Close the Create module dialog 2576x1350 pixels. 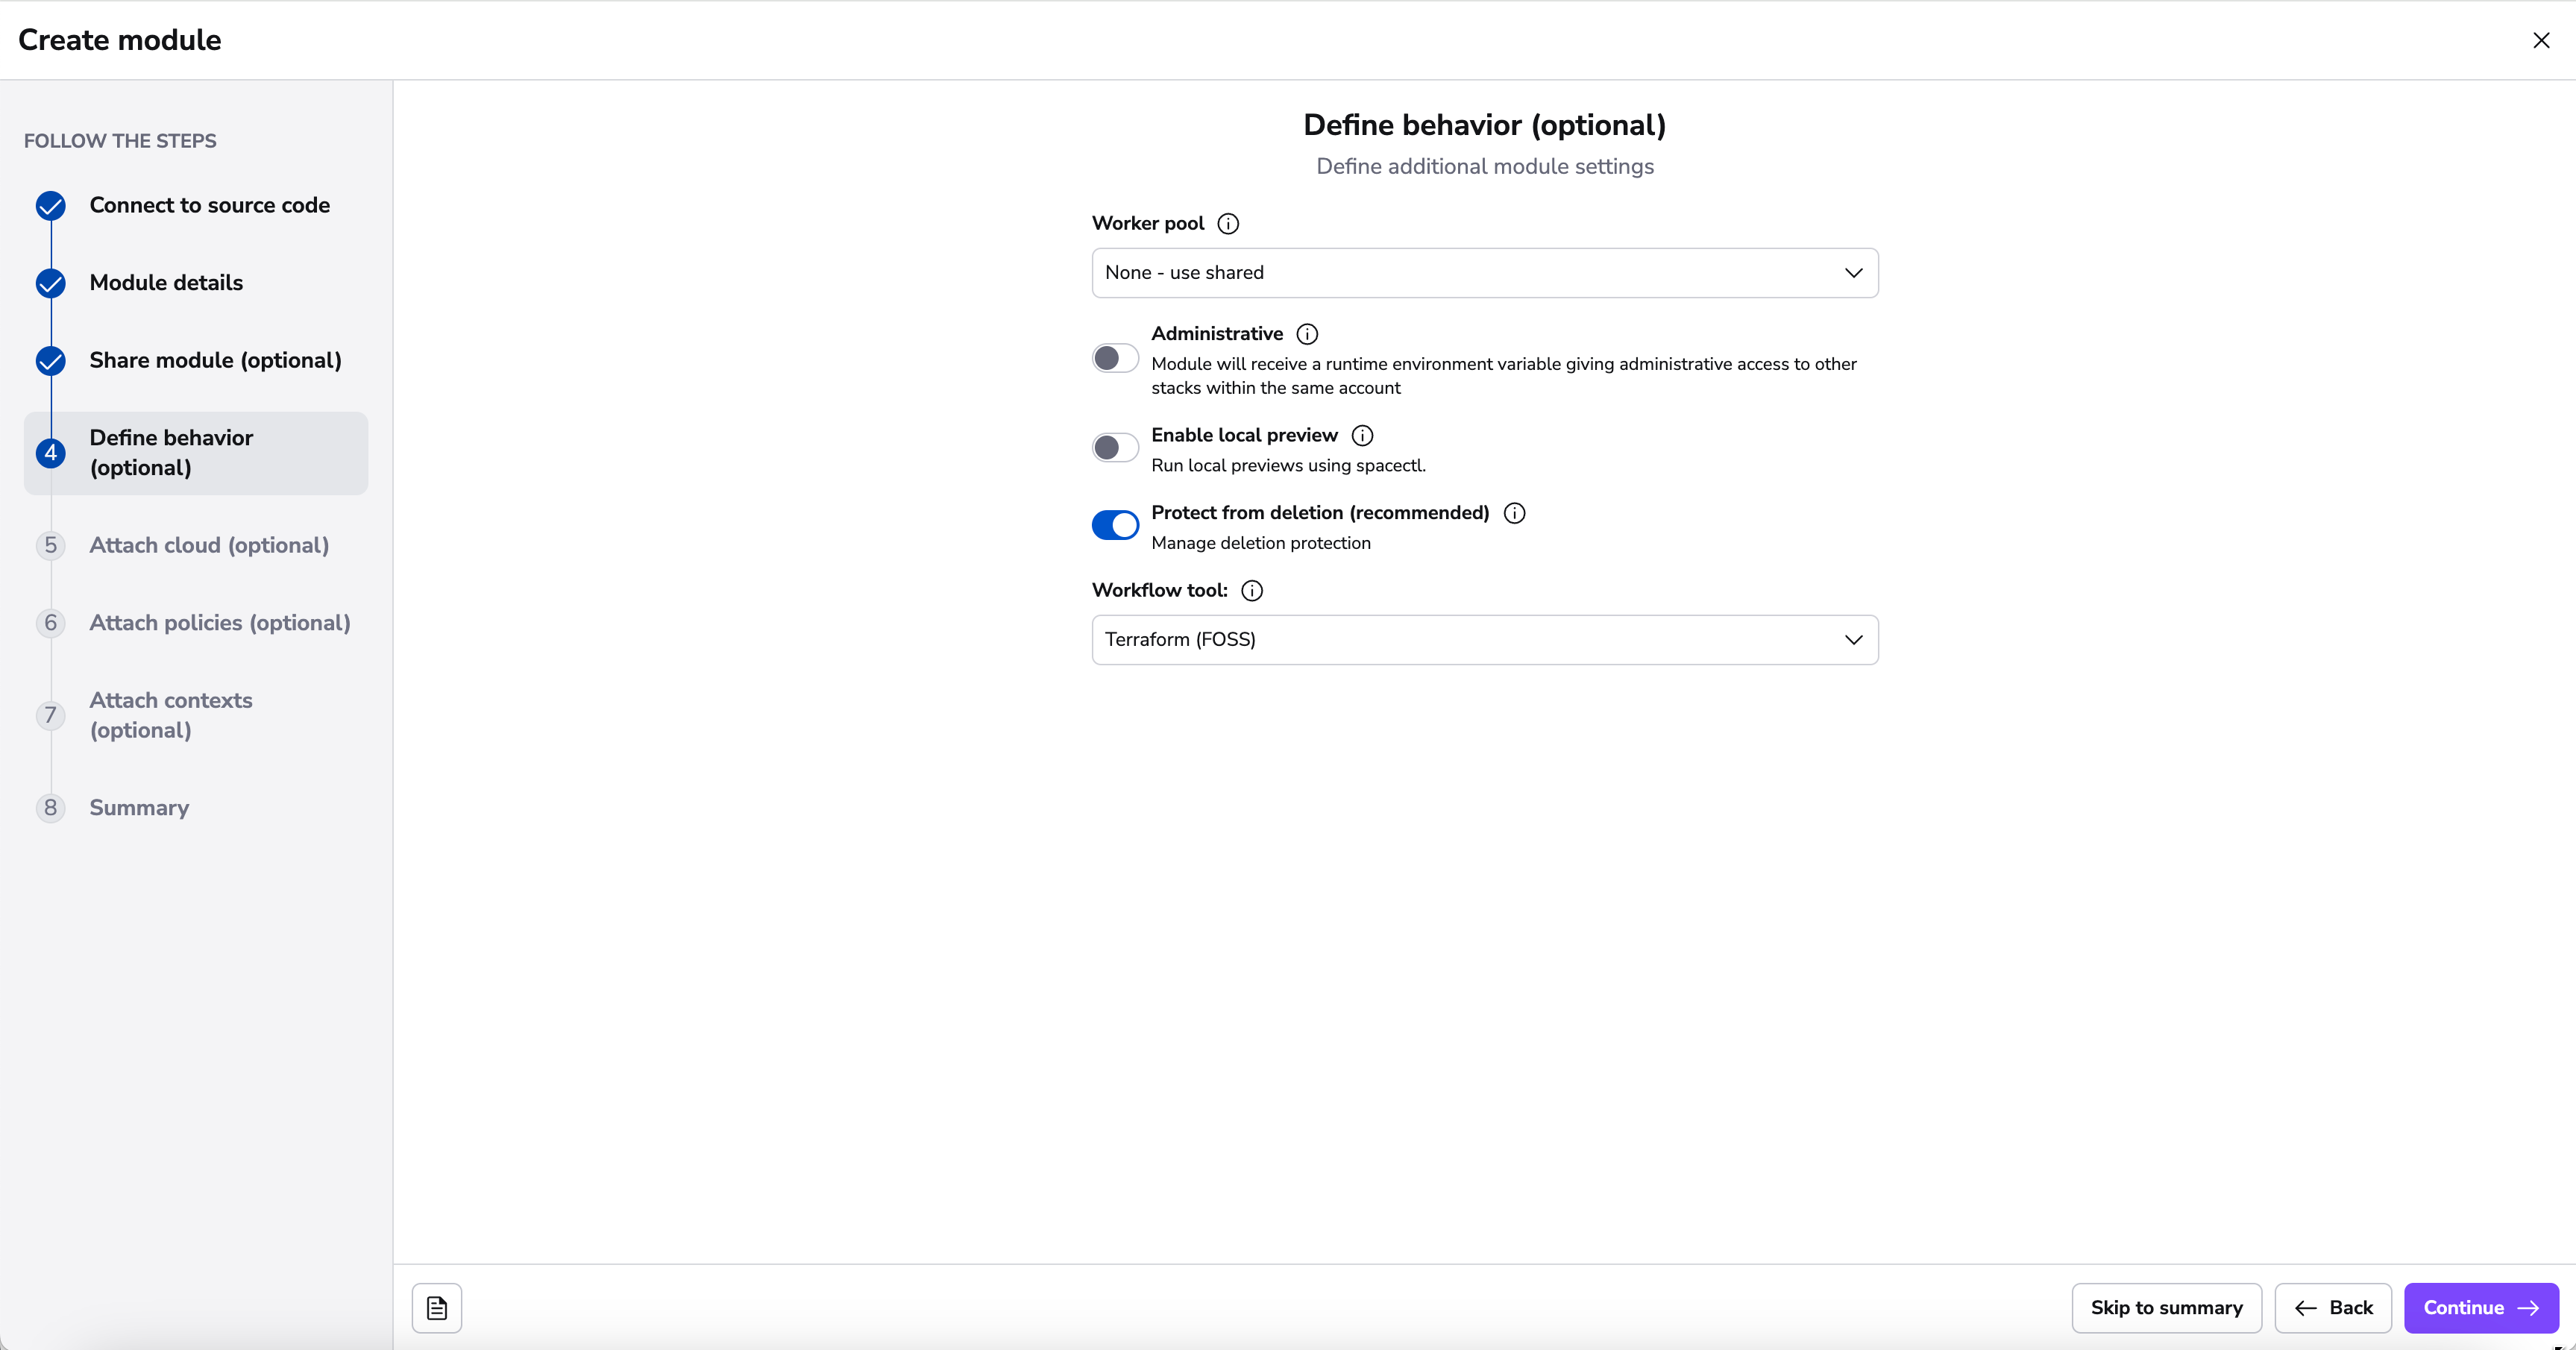[2540, 40]
